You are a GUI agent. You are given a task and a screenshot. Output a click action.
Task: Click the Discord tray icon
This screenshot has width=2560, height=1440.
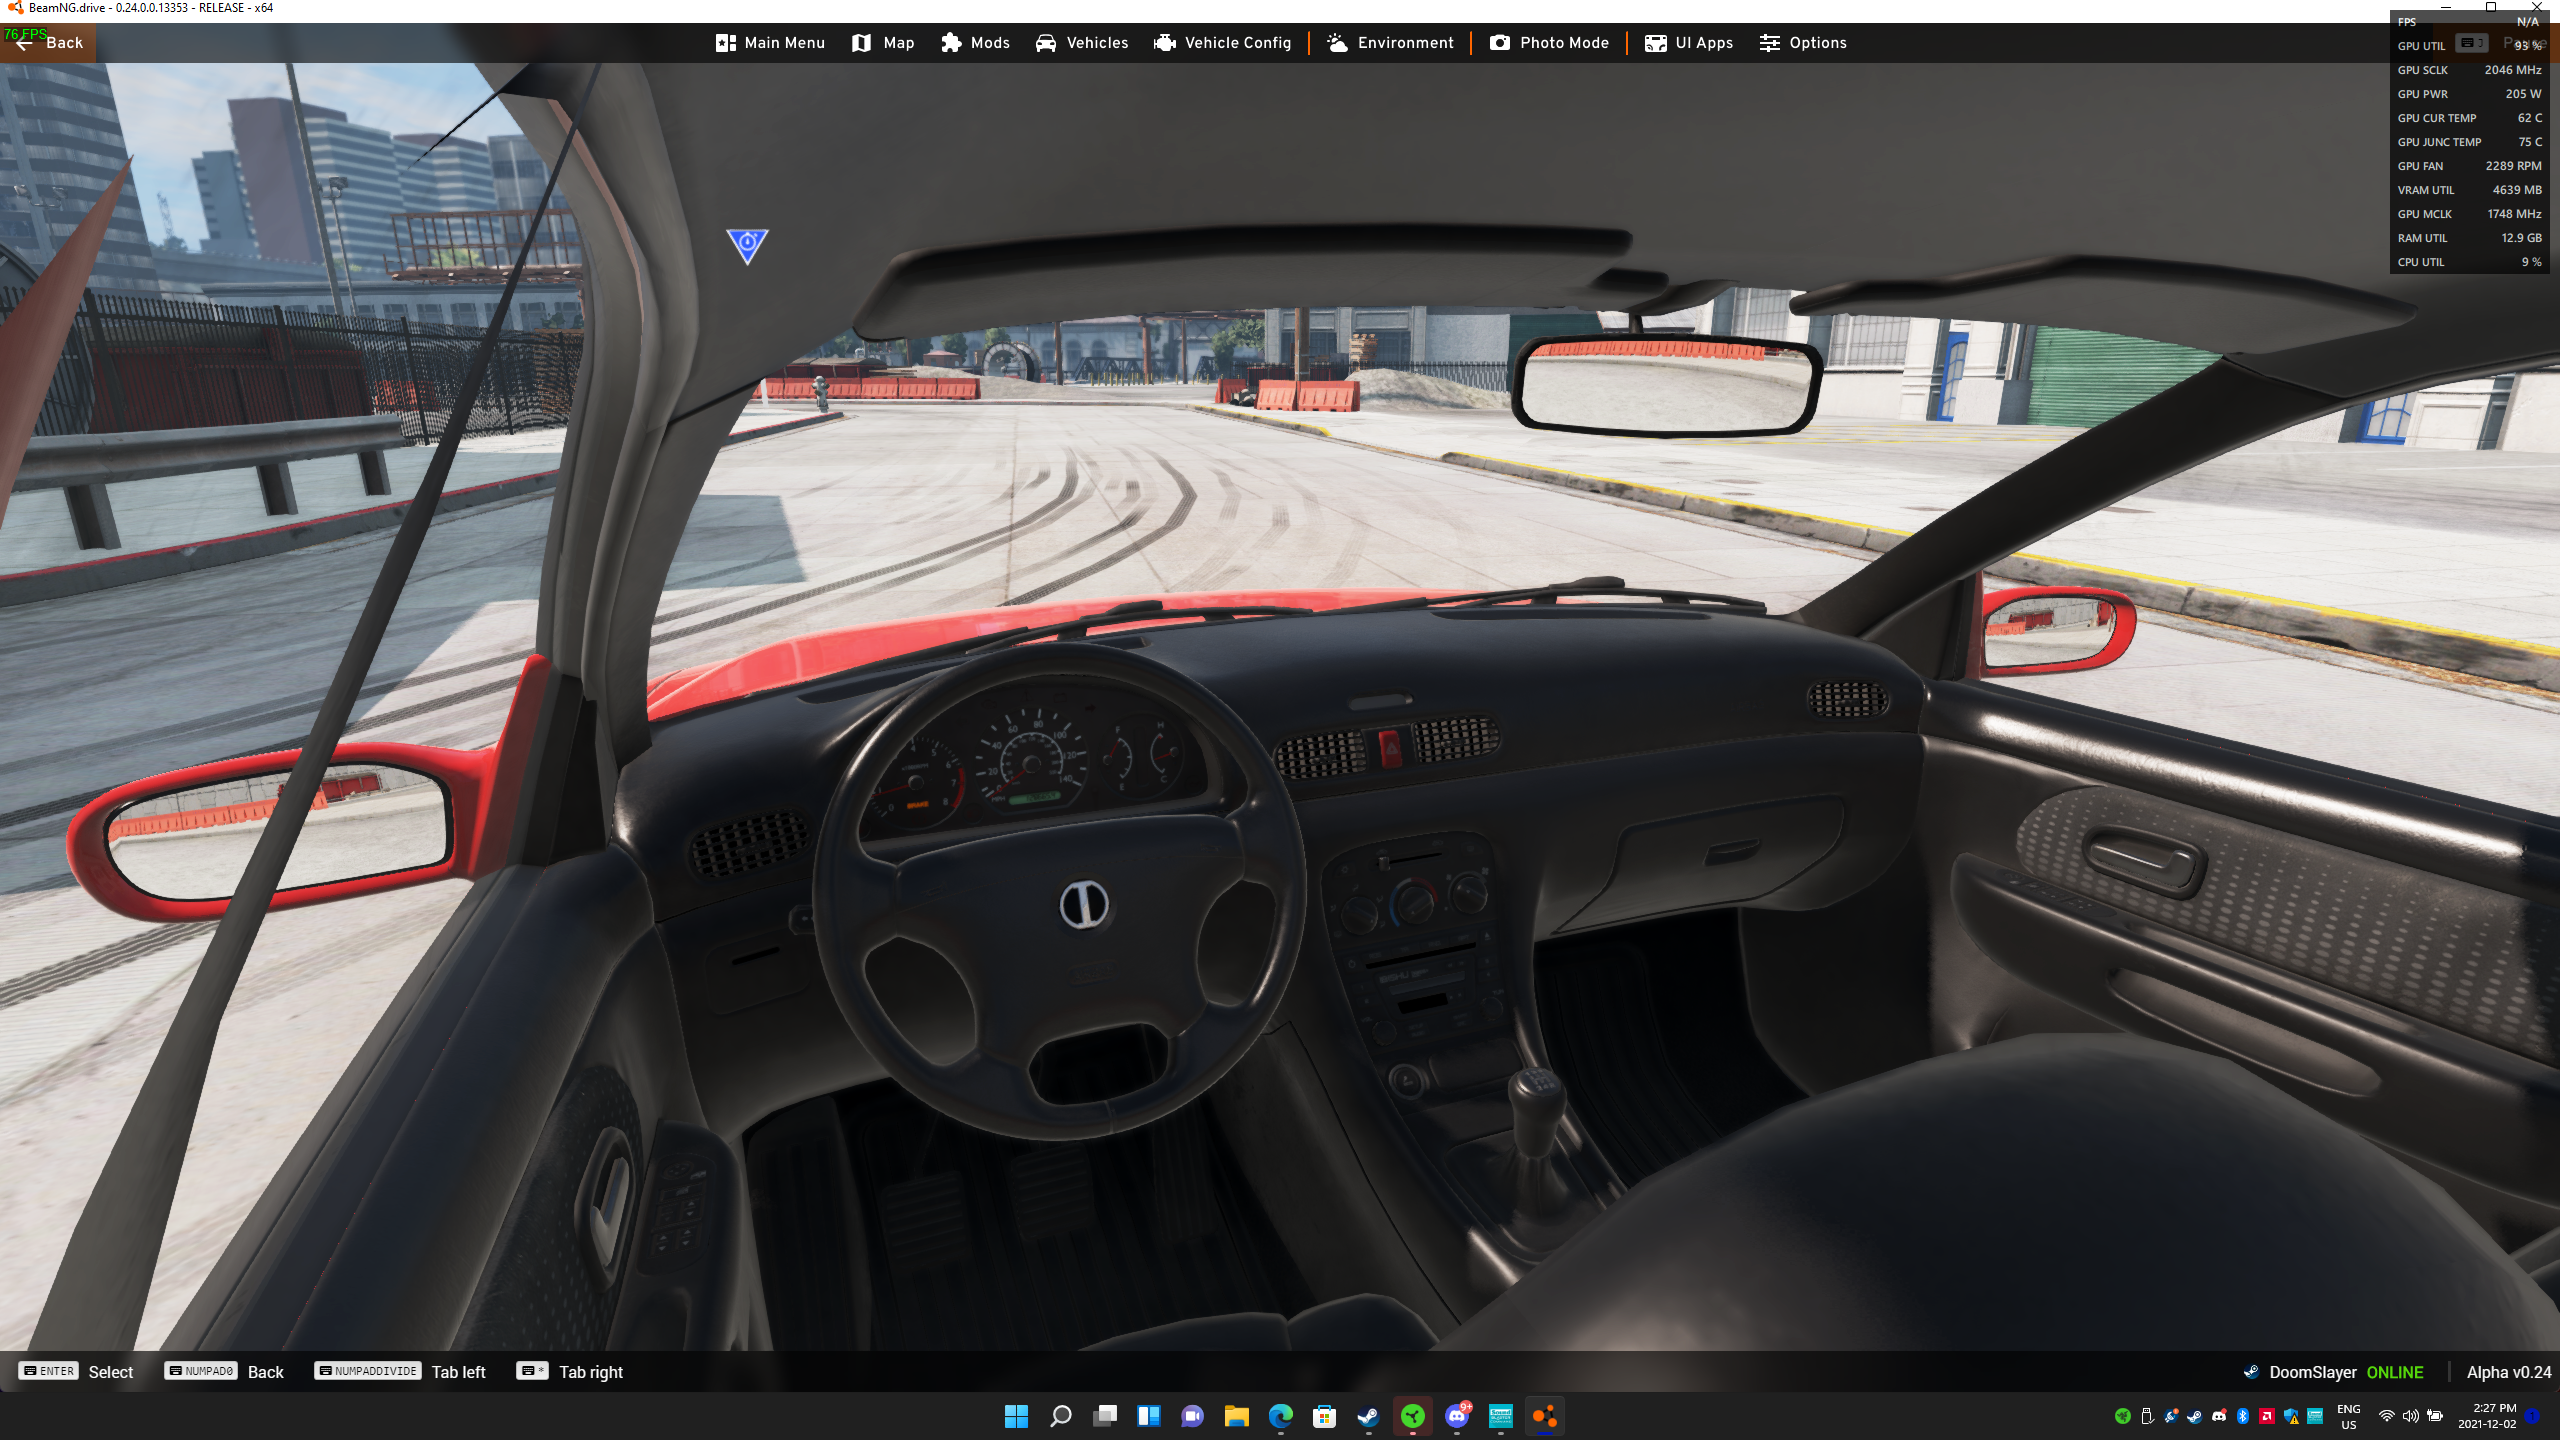pos(2219,1416)
